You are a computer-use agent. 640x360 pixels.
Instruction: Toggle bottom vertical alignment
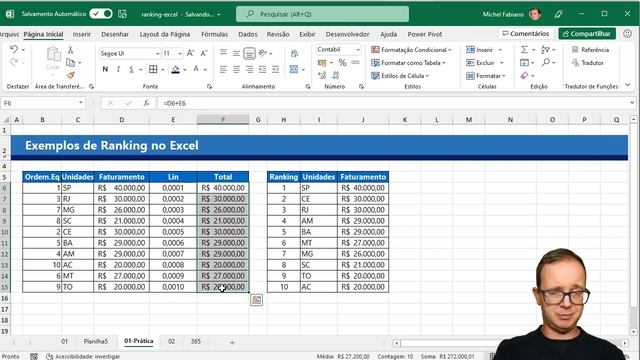pyautogui.click(x=249, y=53)
